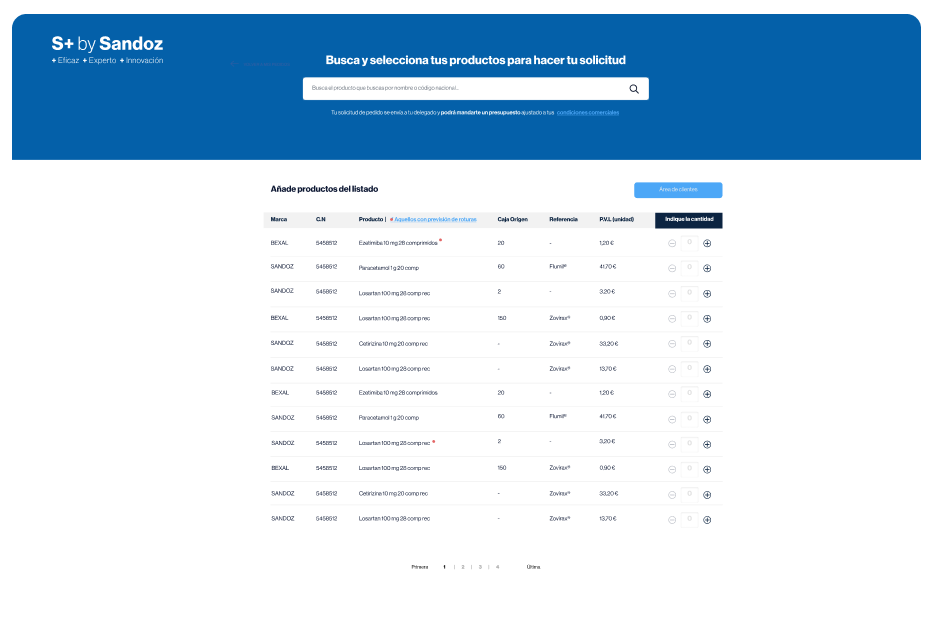Click 'Ezetimiba 10 mg 28 comprimidos' marked with red asterisk
Viewport: 932px width, 625px height.
point(398,243)
